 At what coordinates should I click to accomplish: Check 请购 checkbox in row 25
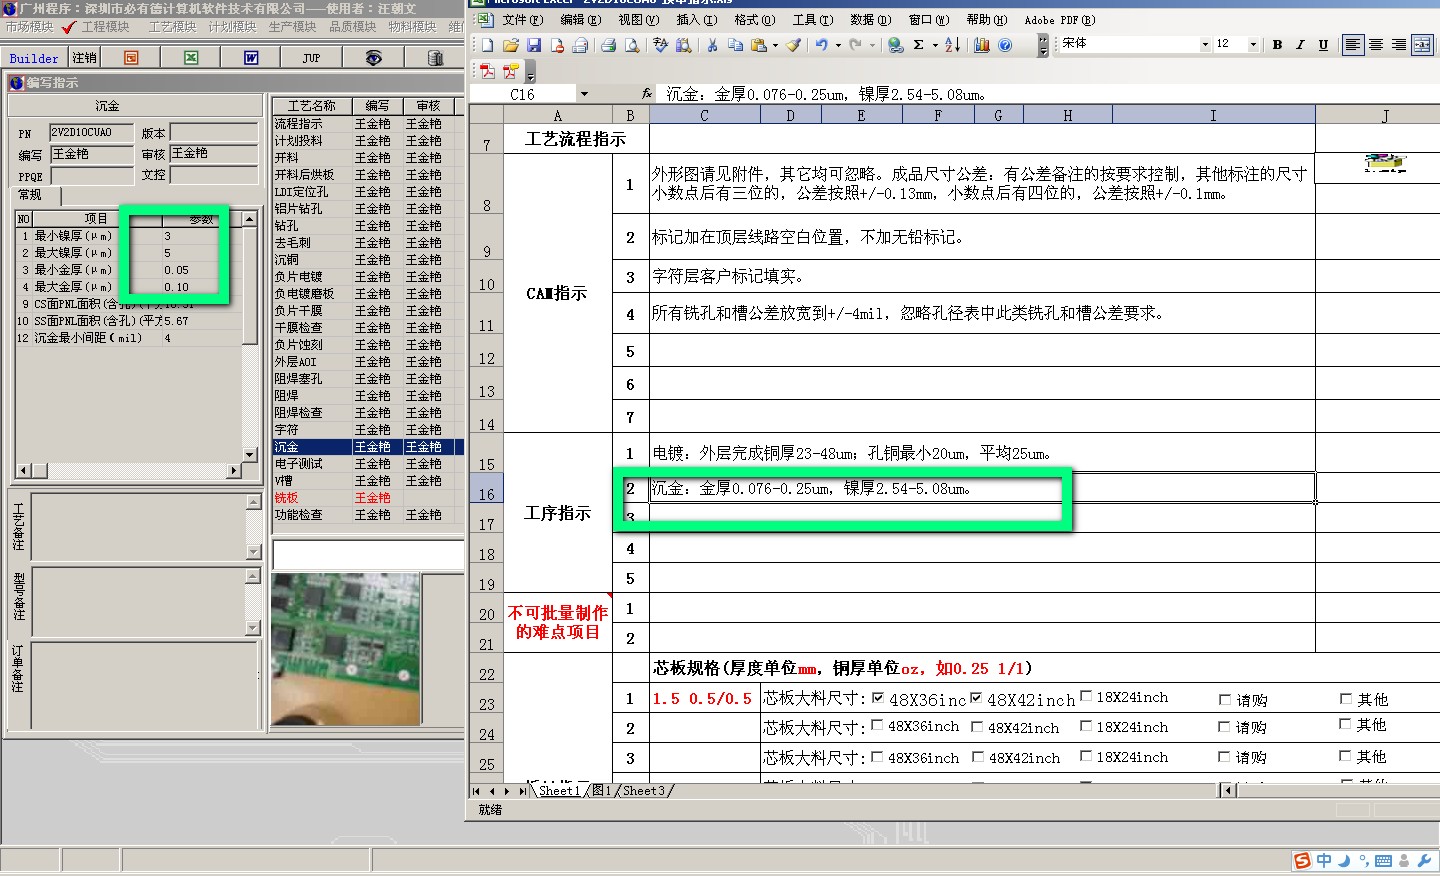point(1224,757)
